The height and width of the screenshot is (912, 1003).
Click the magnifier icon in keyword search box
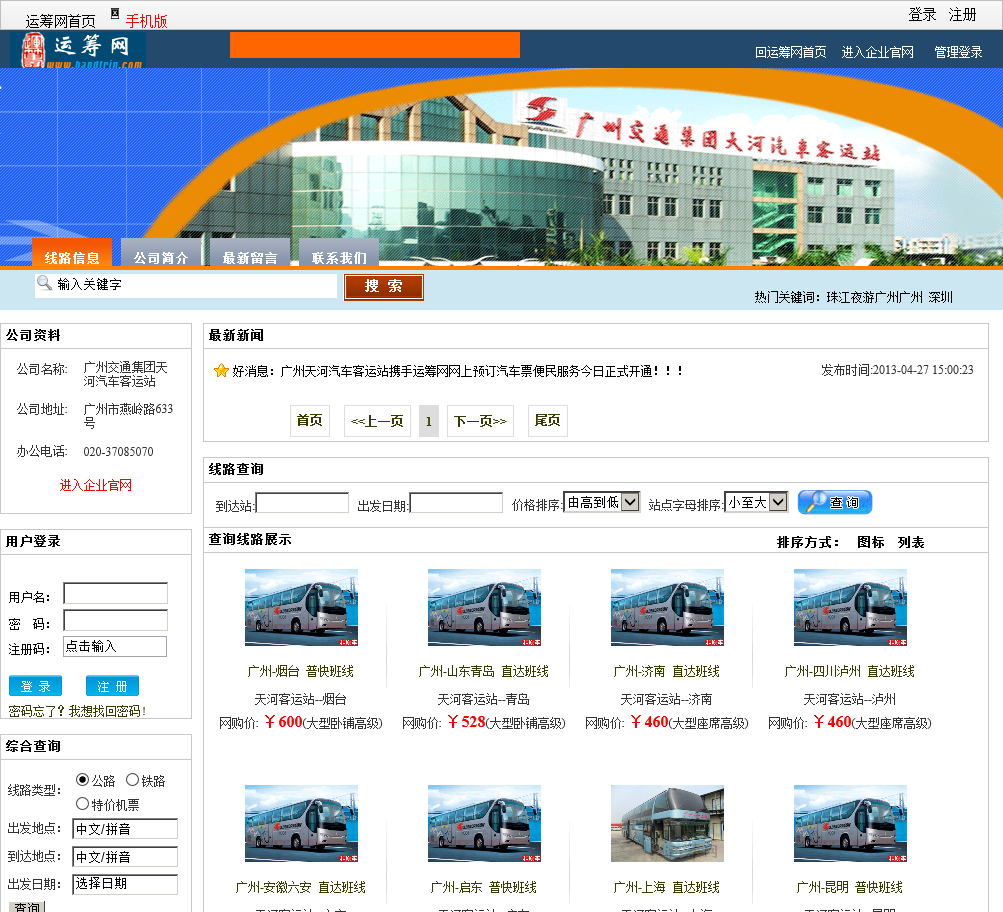point(44,282)
